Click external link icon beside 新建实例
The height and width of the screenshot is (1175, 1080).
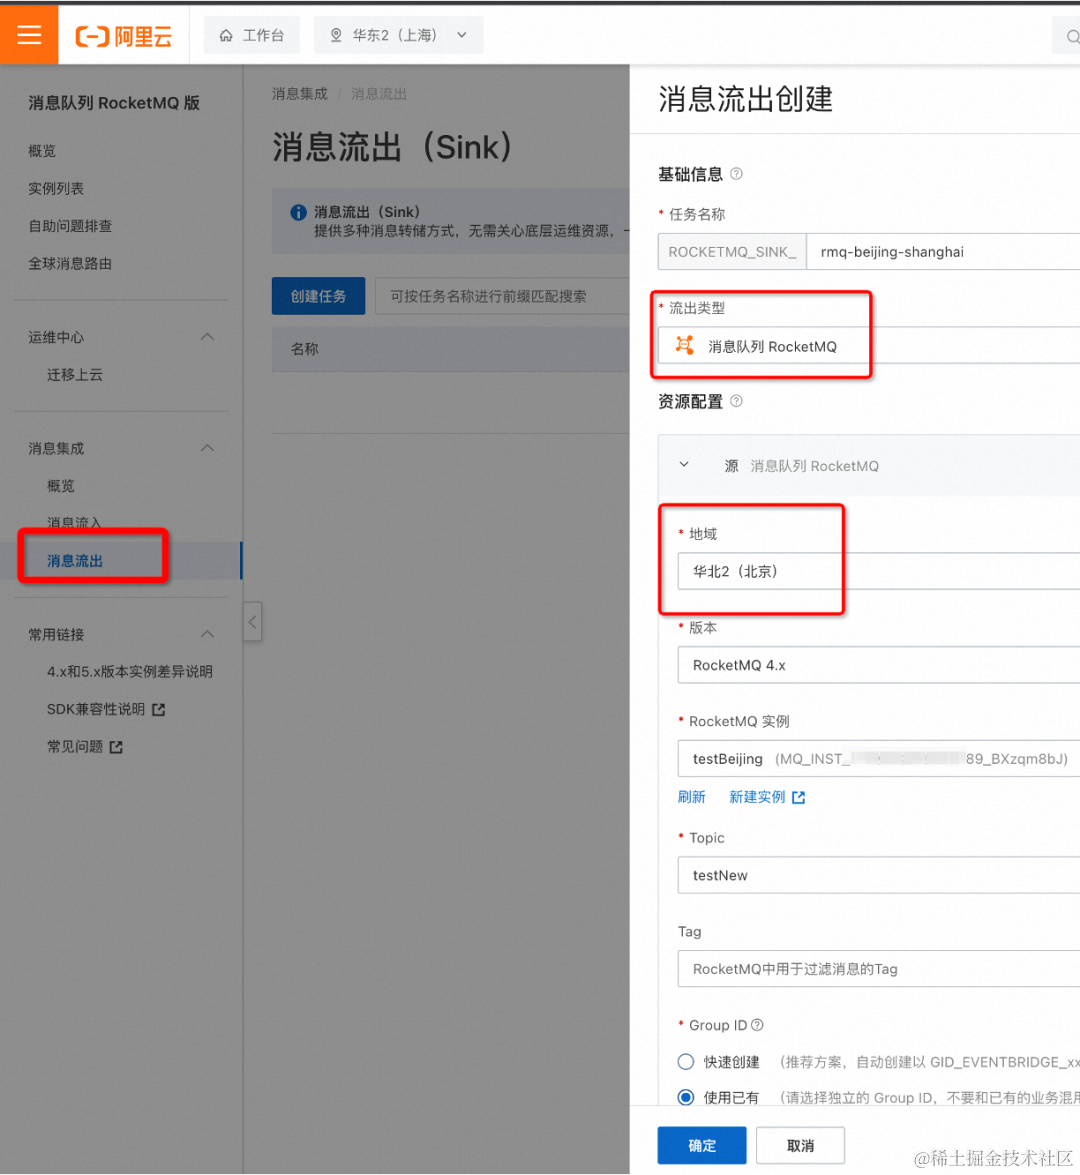[x=799, y=797]
